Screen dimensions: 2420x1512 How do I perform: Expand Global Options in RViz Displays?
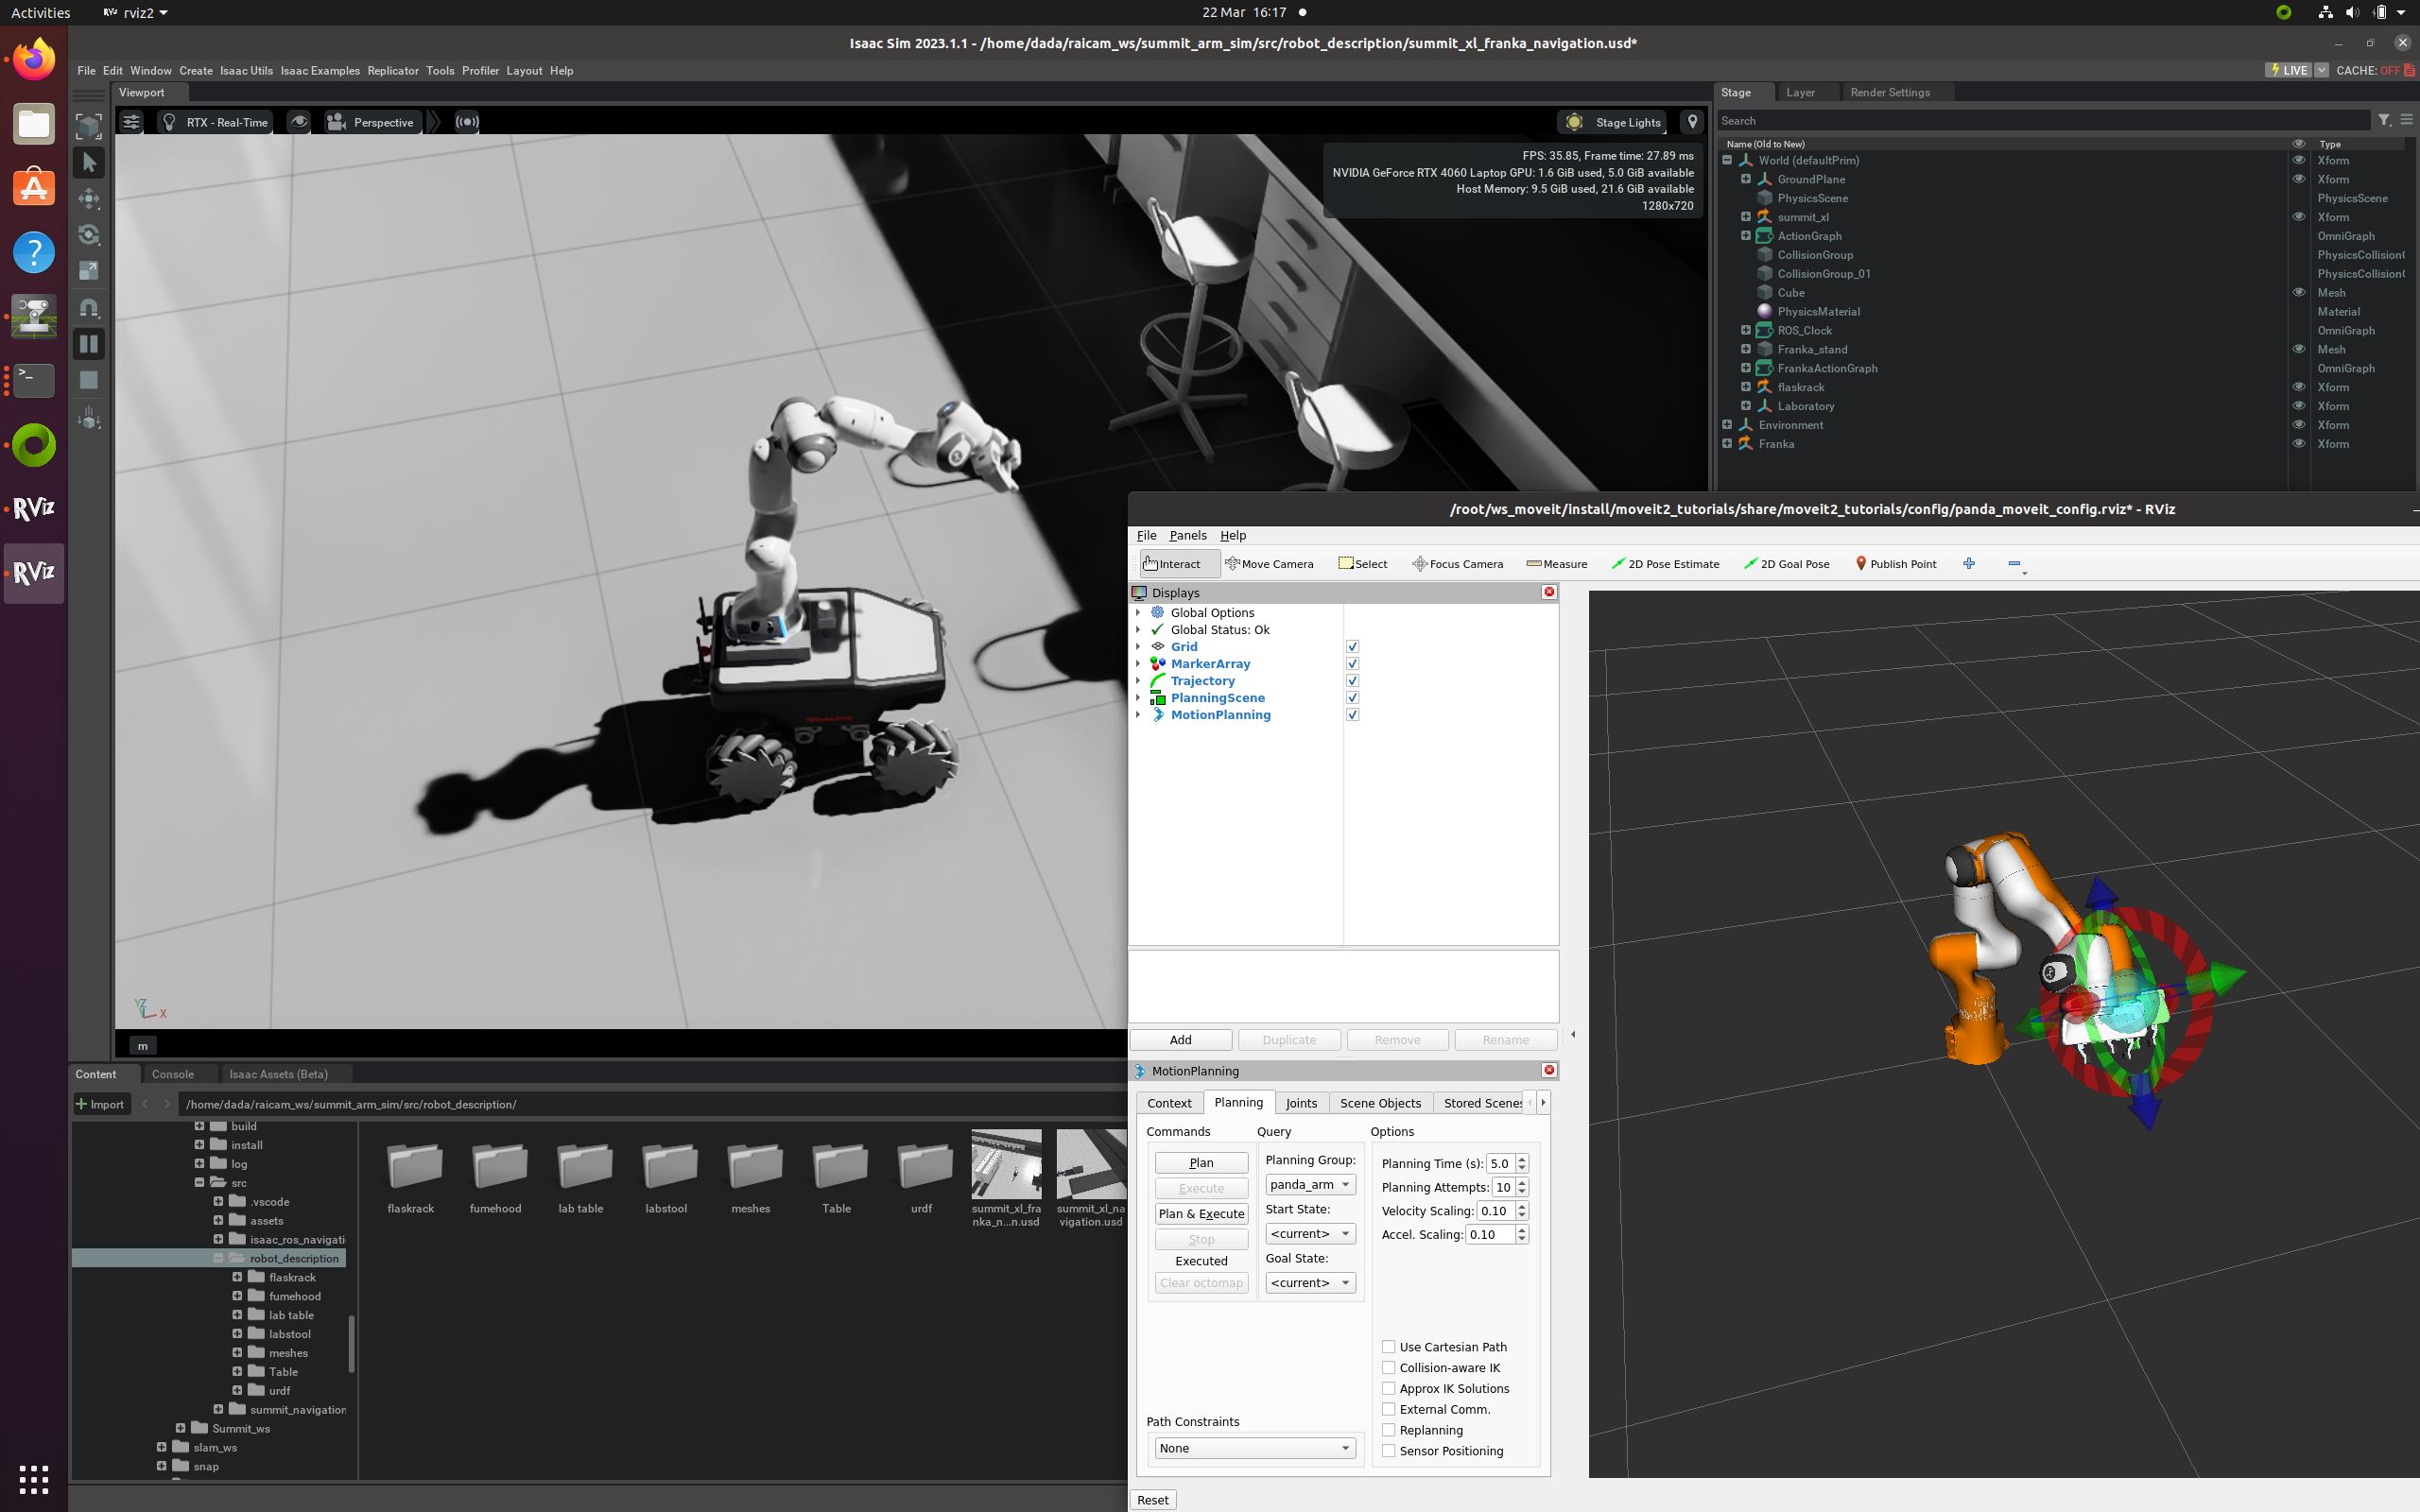coord(1138,613)
